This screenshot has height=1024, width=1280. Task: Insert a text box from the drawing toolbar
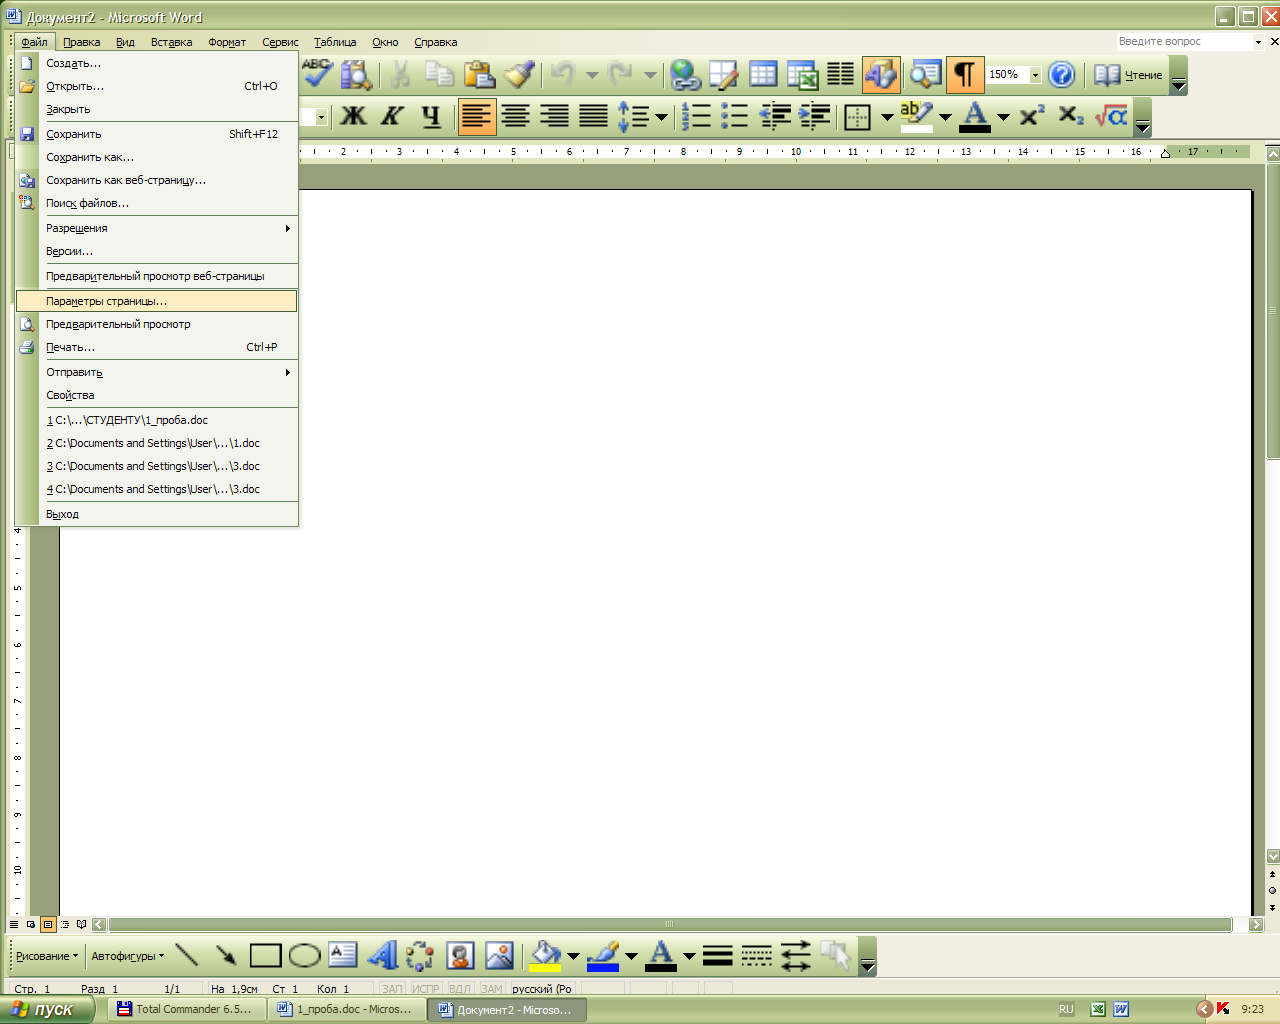(x=343, y=955)
